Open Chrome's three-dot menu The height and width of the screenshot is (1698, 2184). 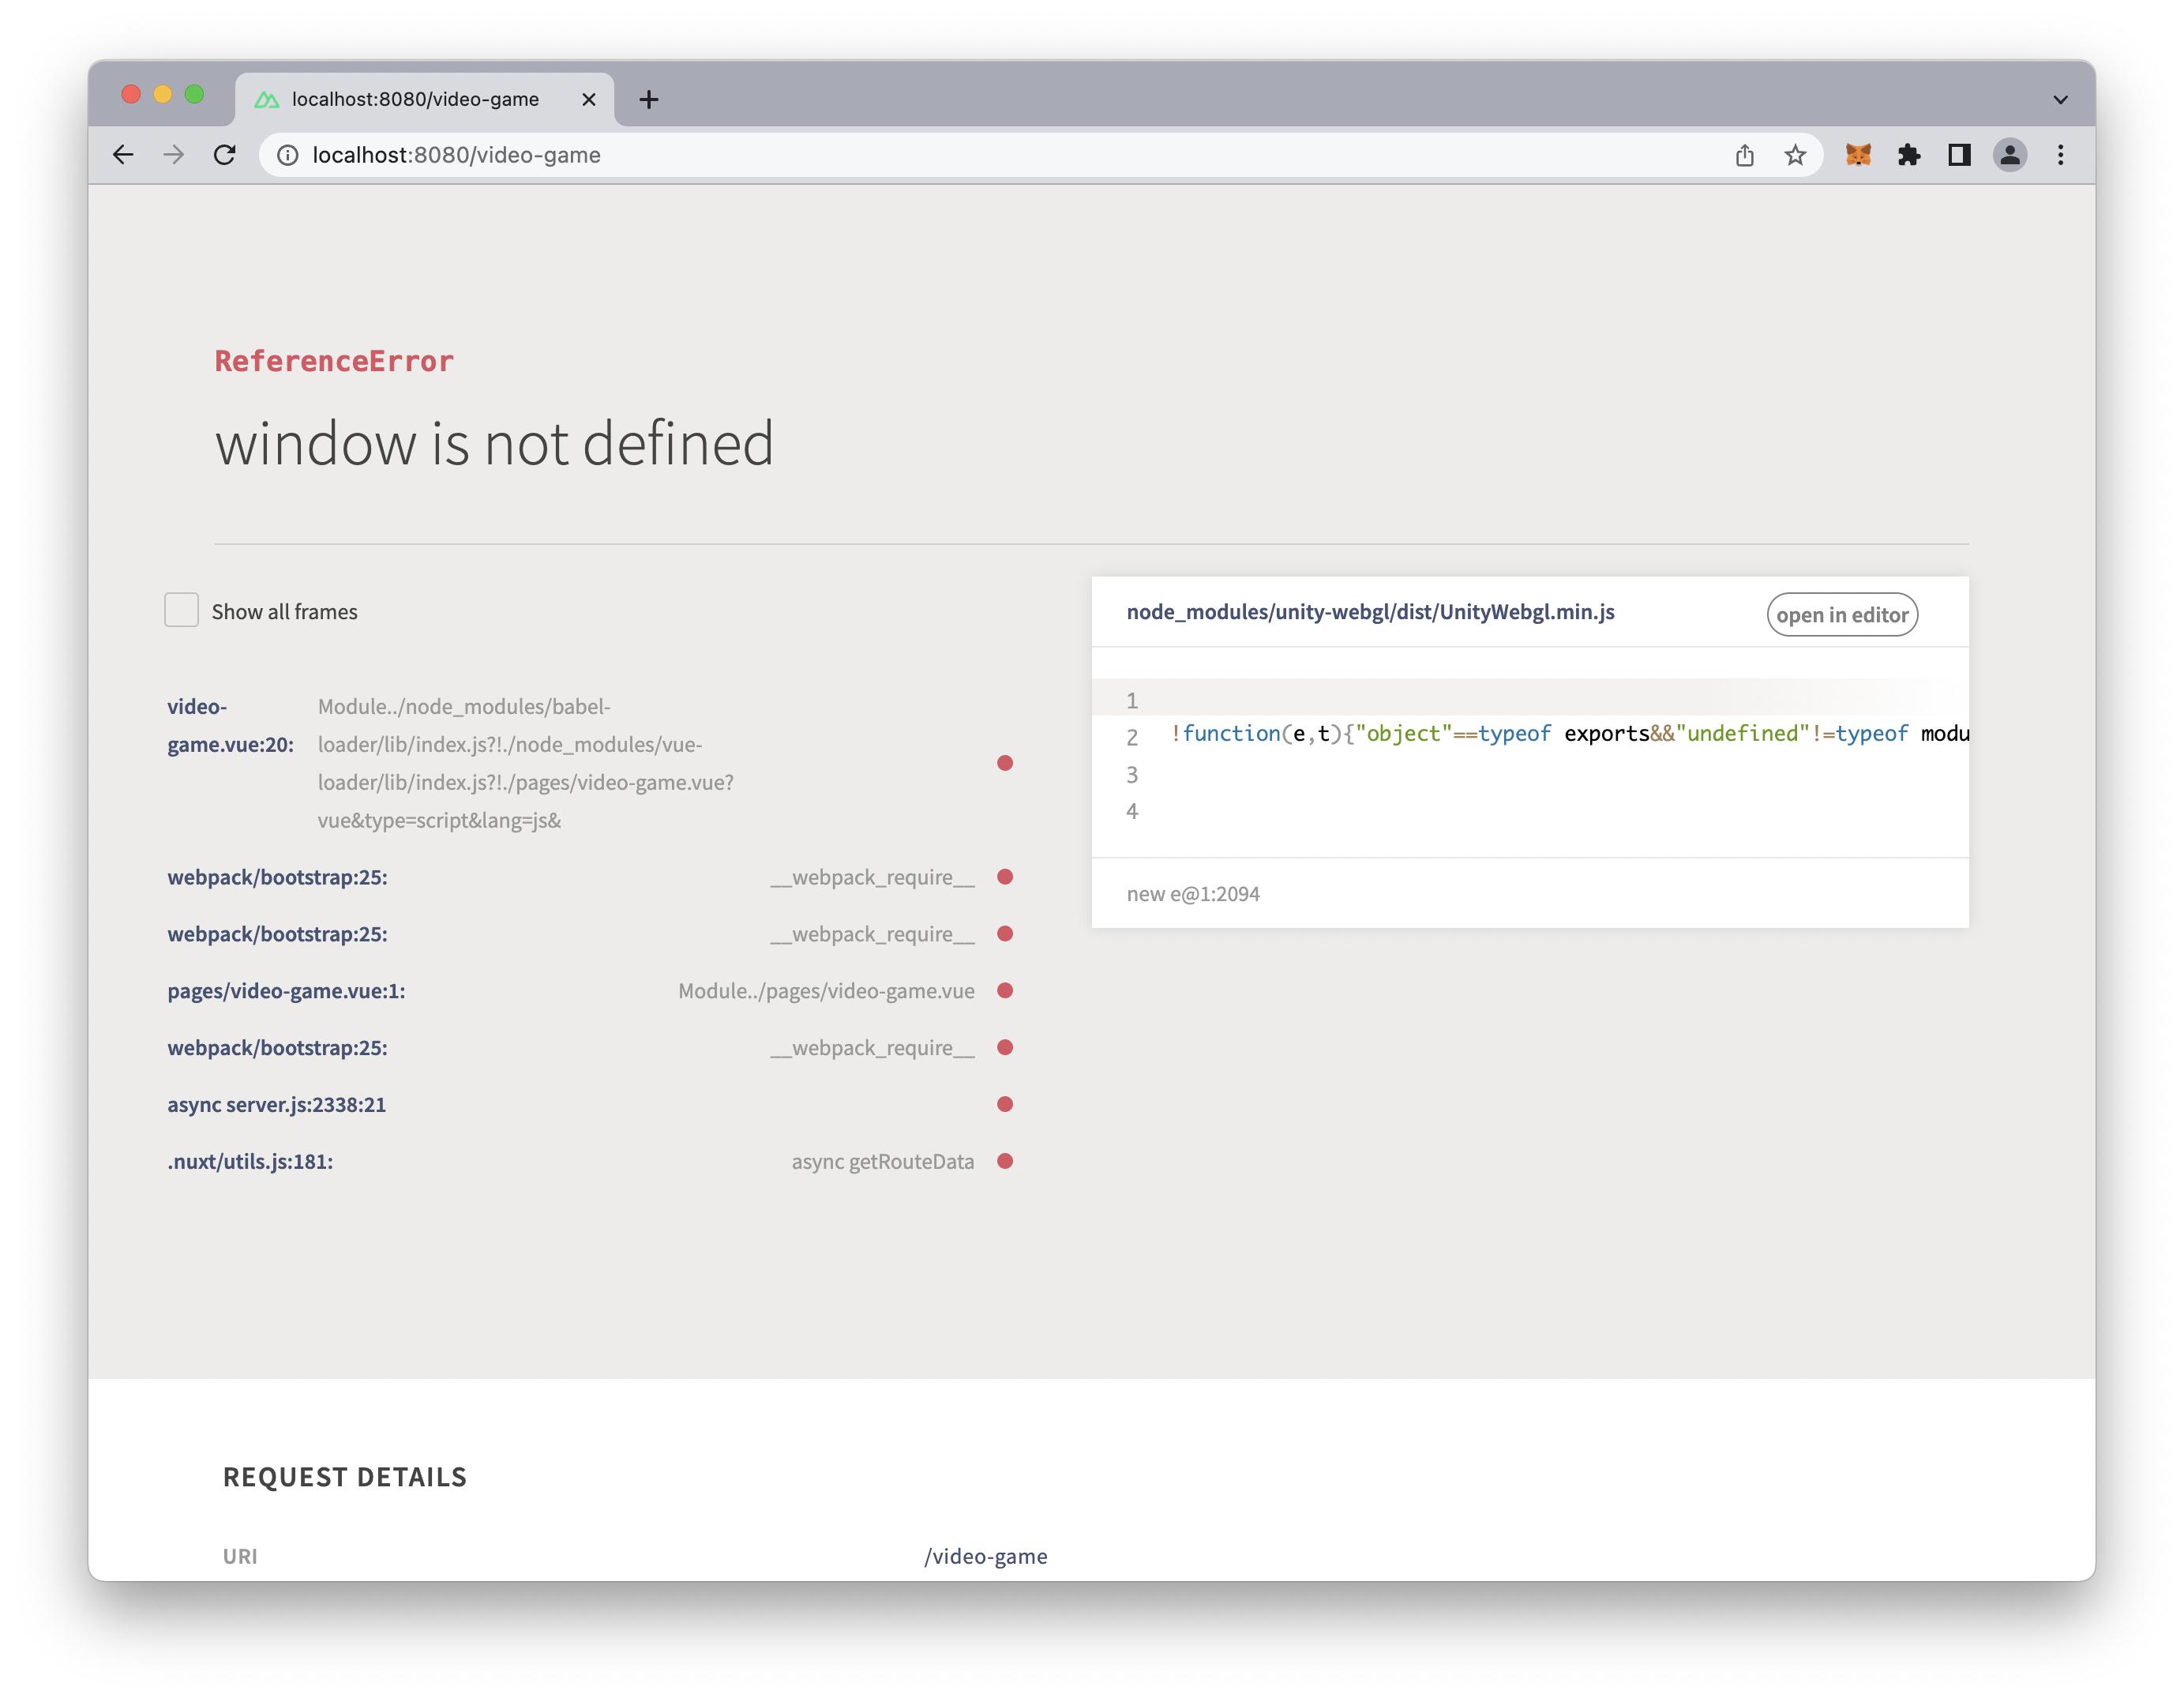(2060, 155)
